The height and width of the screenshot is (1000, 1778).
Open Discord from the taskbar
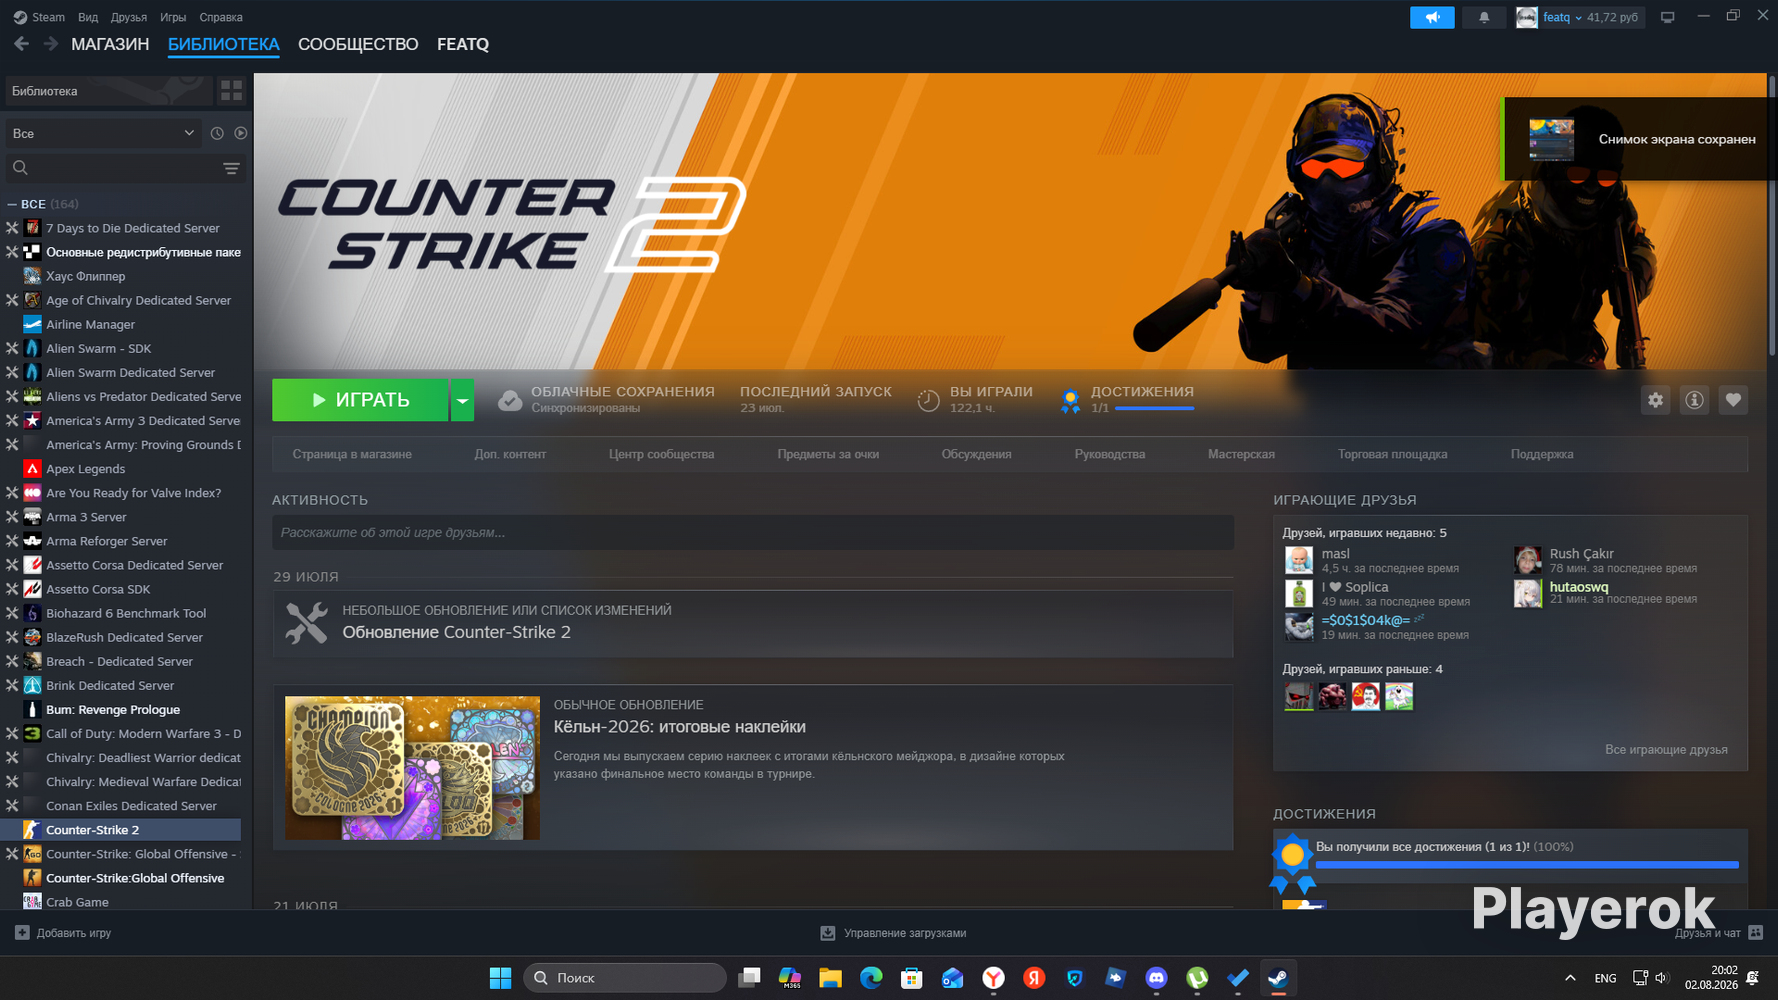(x=1156, y=978)
